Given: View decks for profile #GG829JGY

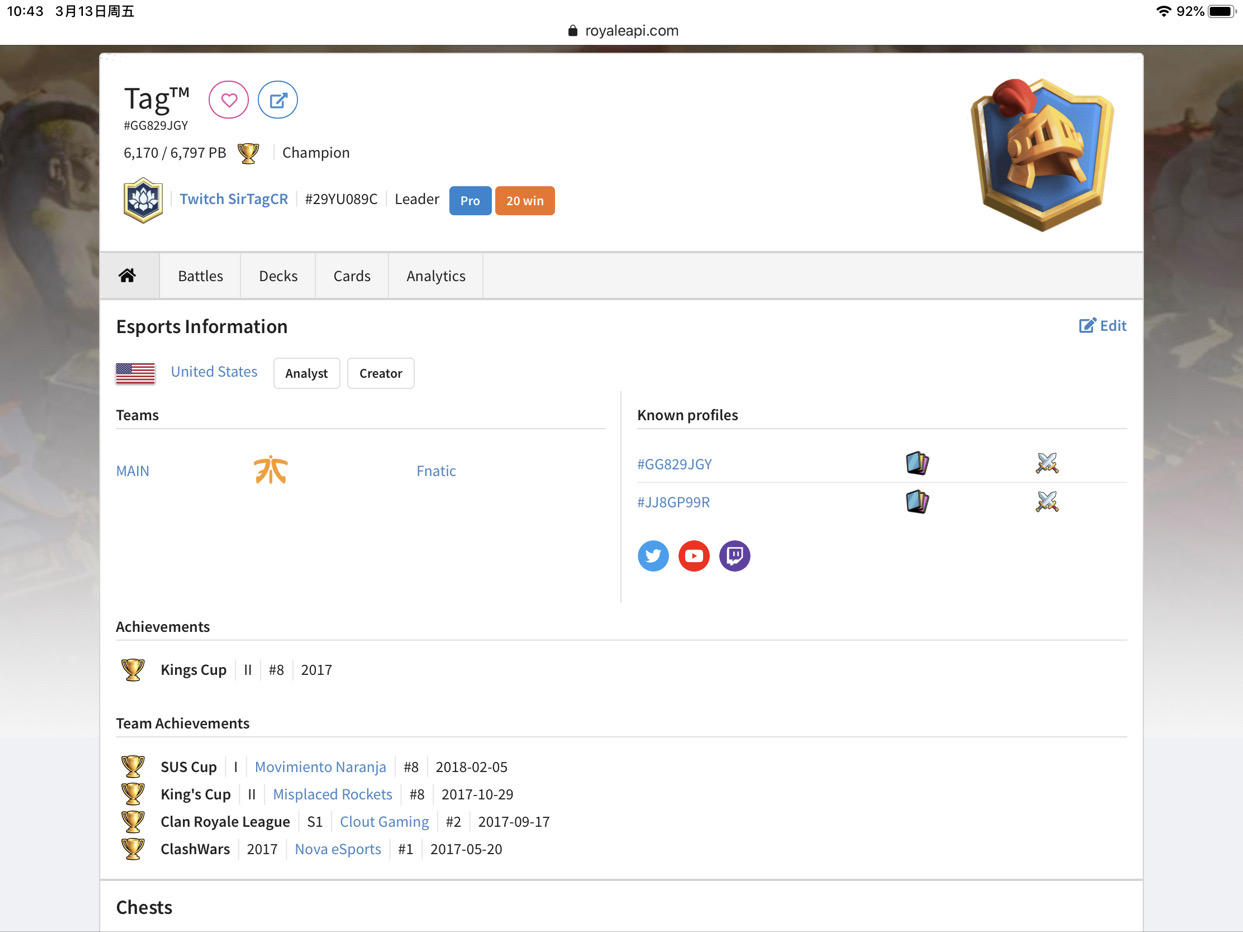Looking at the screenshot, I should pyautogui.click(x=917, y=463).
